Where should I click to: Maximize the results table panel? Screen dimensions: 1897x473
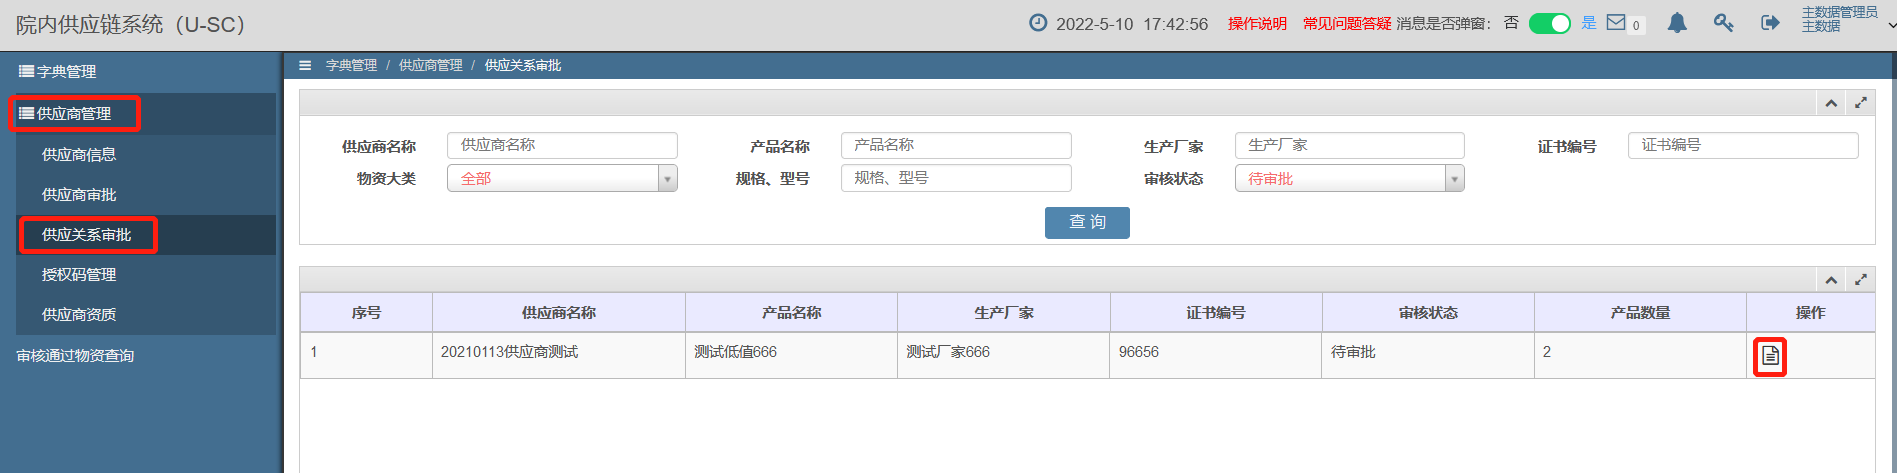click(x=1861, y=280)
